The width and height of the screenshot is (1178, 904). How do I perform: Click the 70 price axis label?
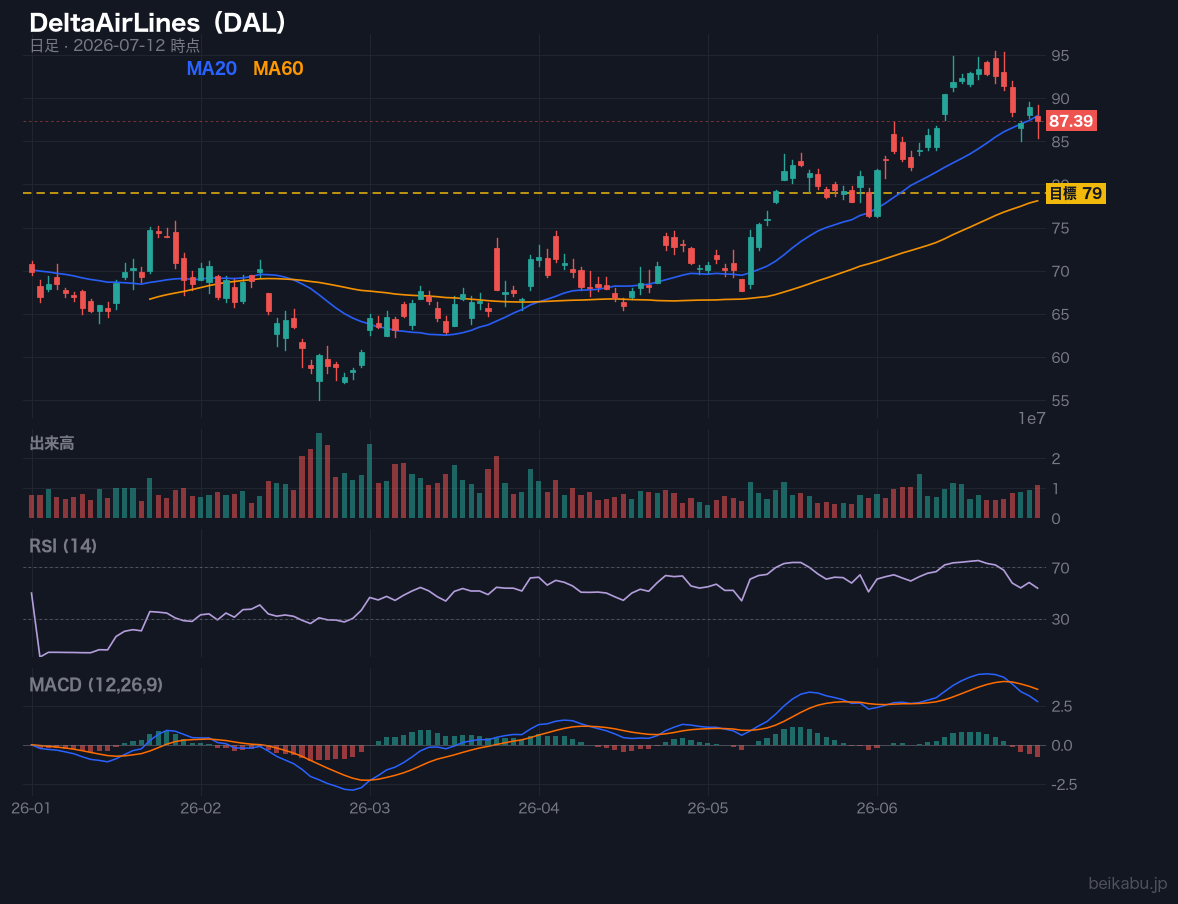click(1060, 271)
